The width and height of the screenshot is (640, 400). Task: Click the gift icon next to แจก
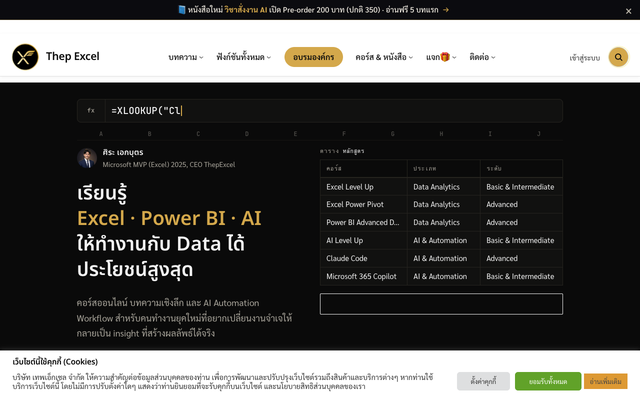pos(445,57)
